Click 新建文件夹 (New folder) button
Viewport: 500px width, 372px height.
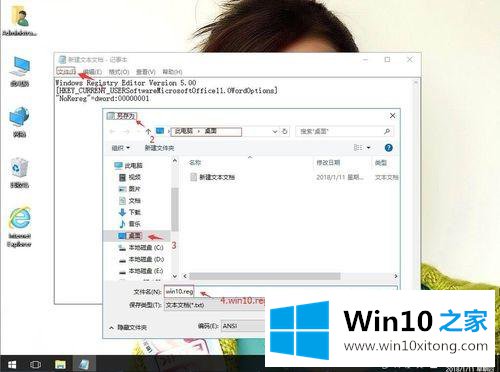coord(159,148)
